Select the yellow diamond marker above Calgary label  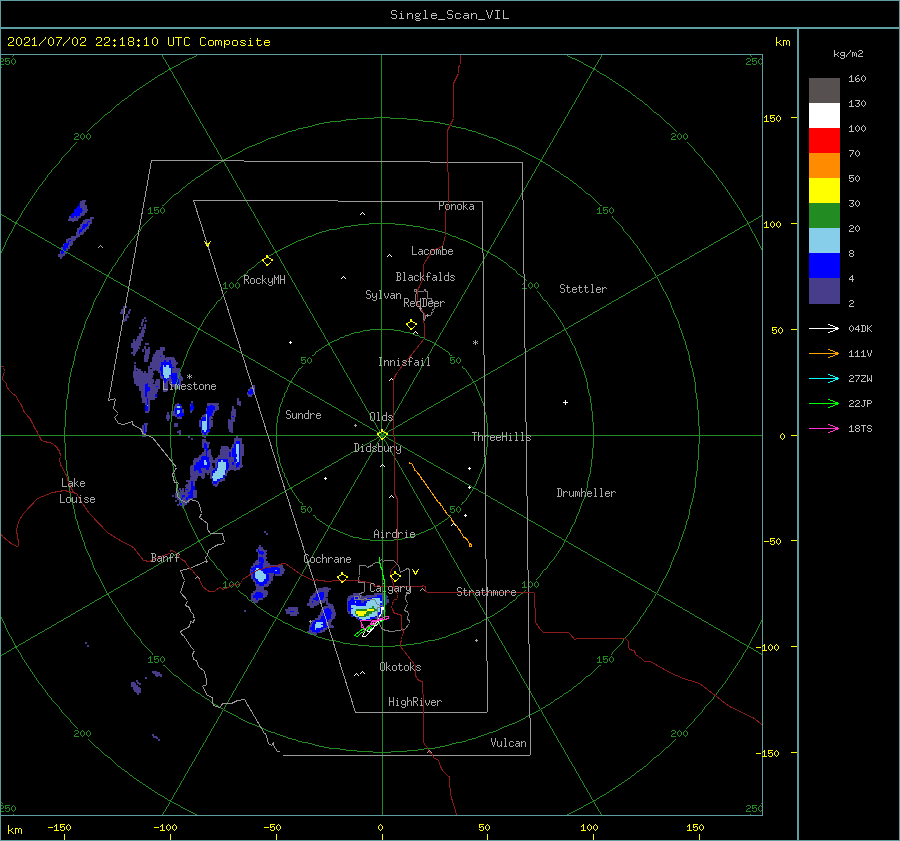(395, 576)
